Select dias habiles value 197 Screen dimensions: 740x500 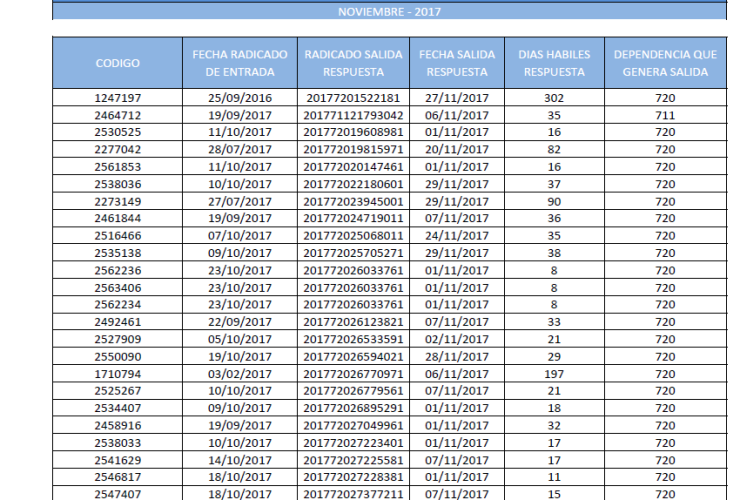coord(554,374)
